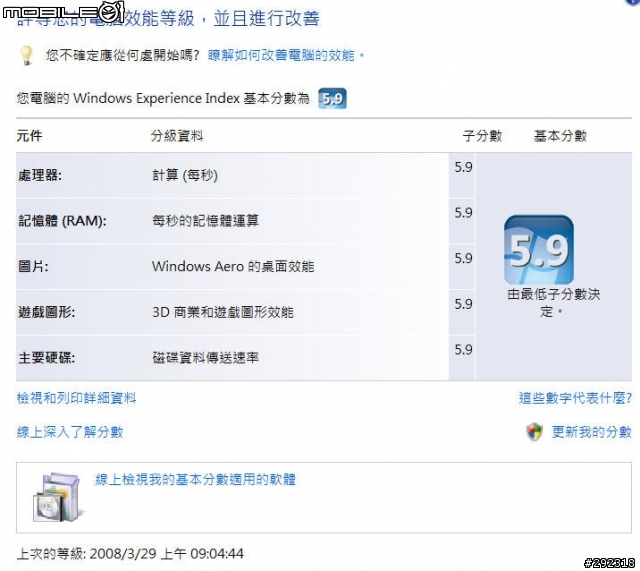Click 每秒的記憶體運算 description text
The image size is (640, 571).
click(x=205, y=221)
